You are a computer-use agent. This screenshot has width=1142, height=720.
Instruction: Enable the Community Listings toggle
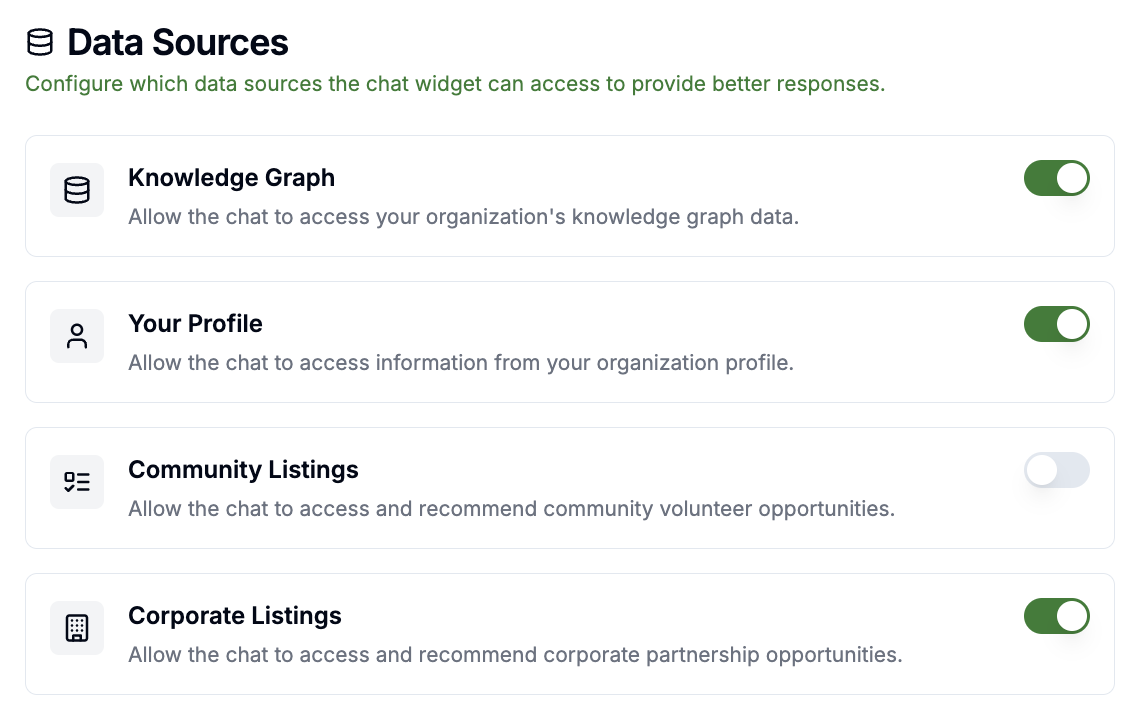click(x=1056, y=470)
